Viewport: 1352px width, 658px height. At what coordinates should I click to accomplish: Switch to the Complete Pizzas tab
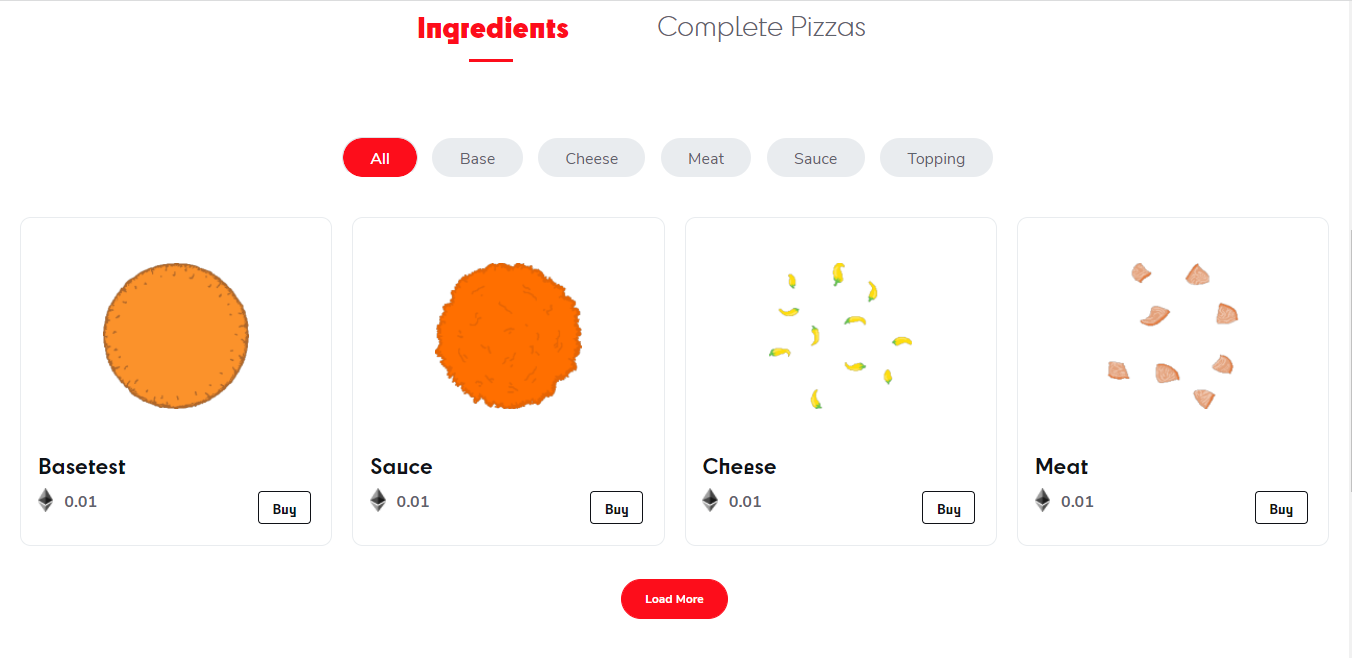tap(761, 27)
